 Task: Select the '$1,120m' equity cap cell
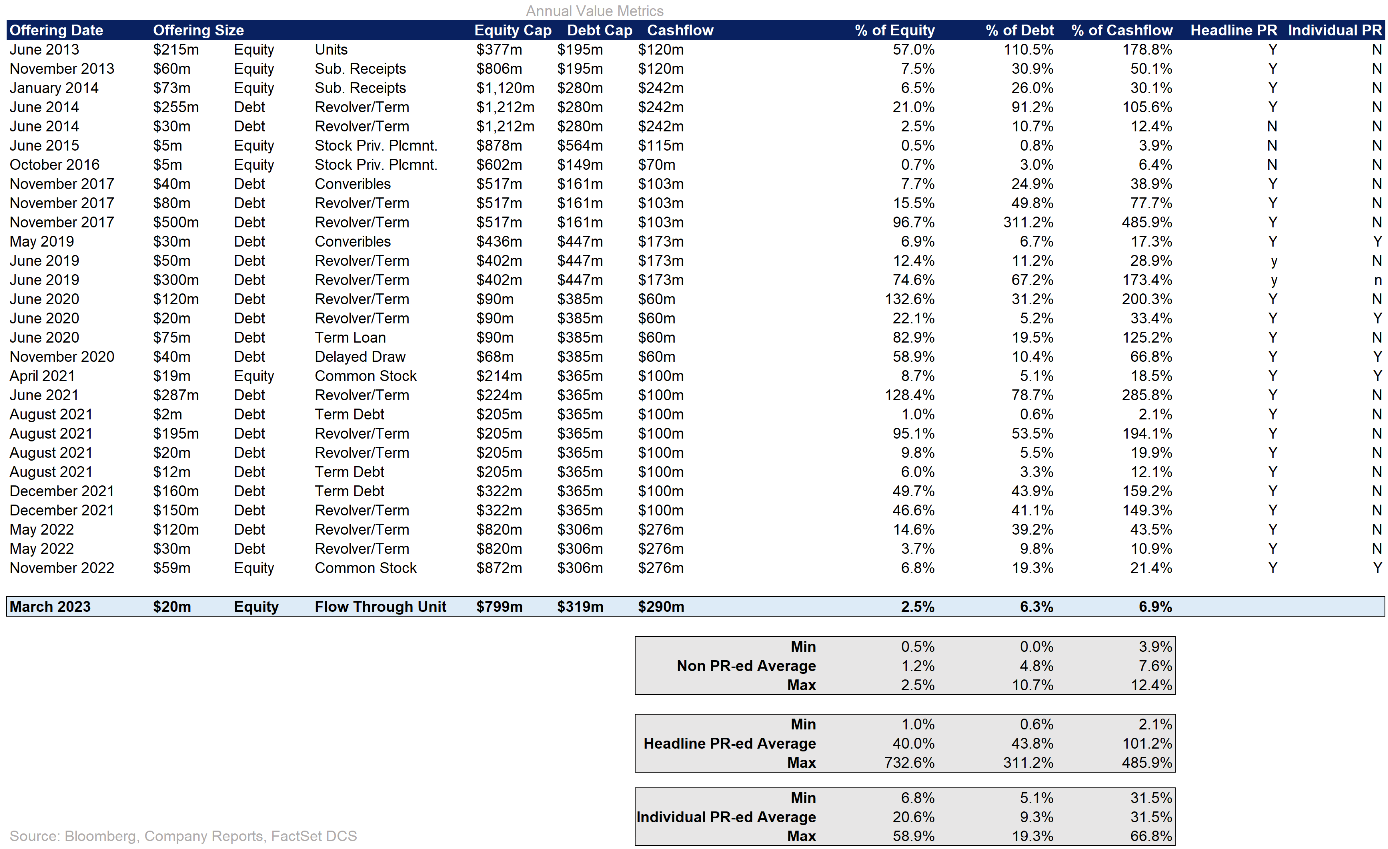point(505,88)
